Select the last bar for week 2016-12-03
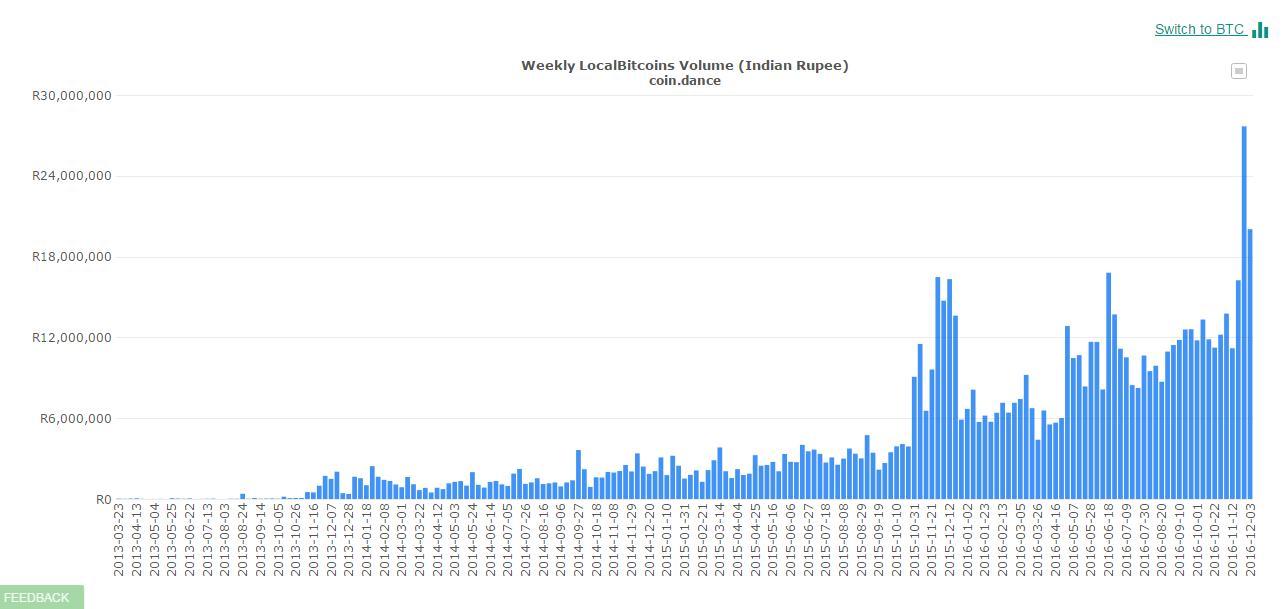 [x=1250, y=364]
